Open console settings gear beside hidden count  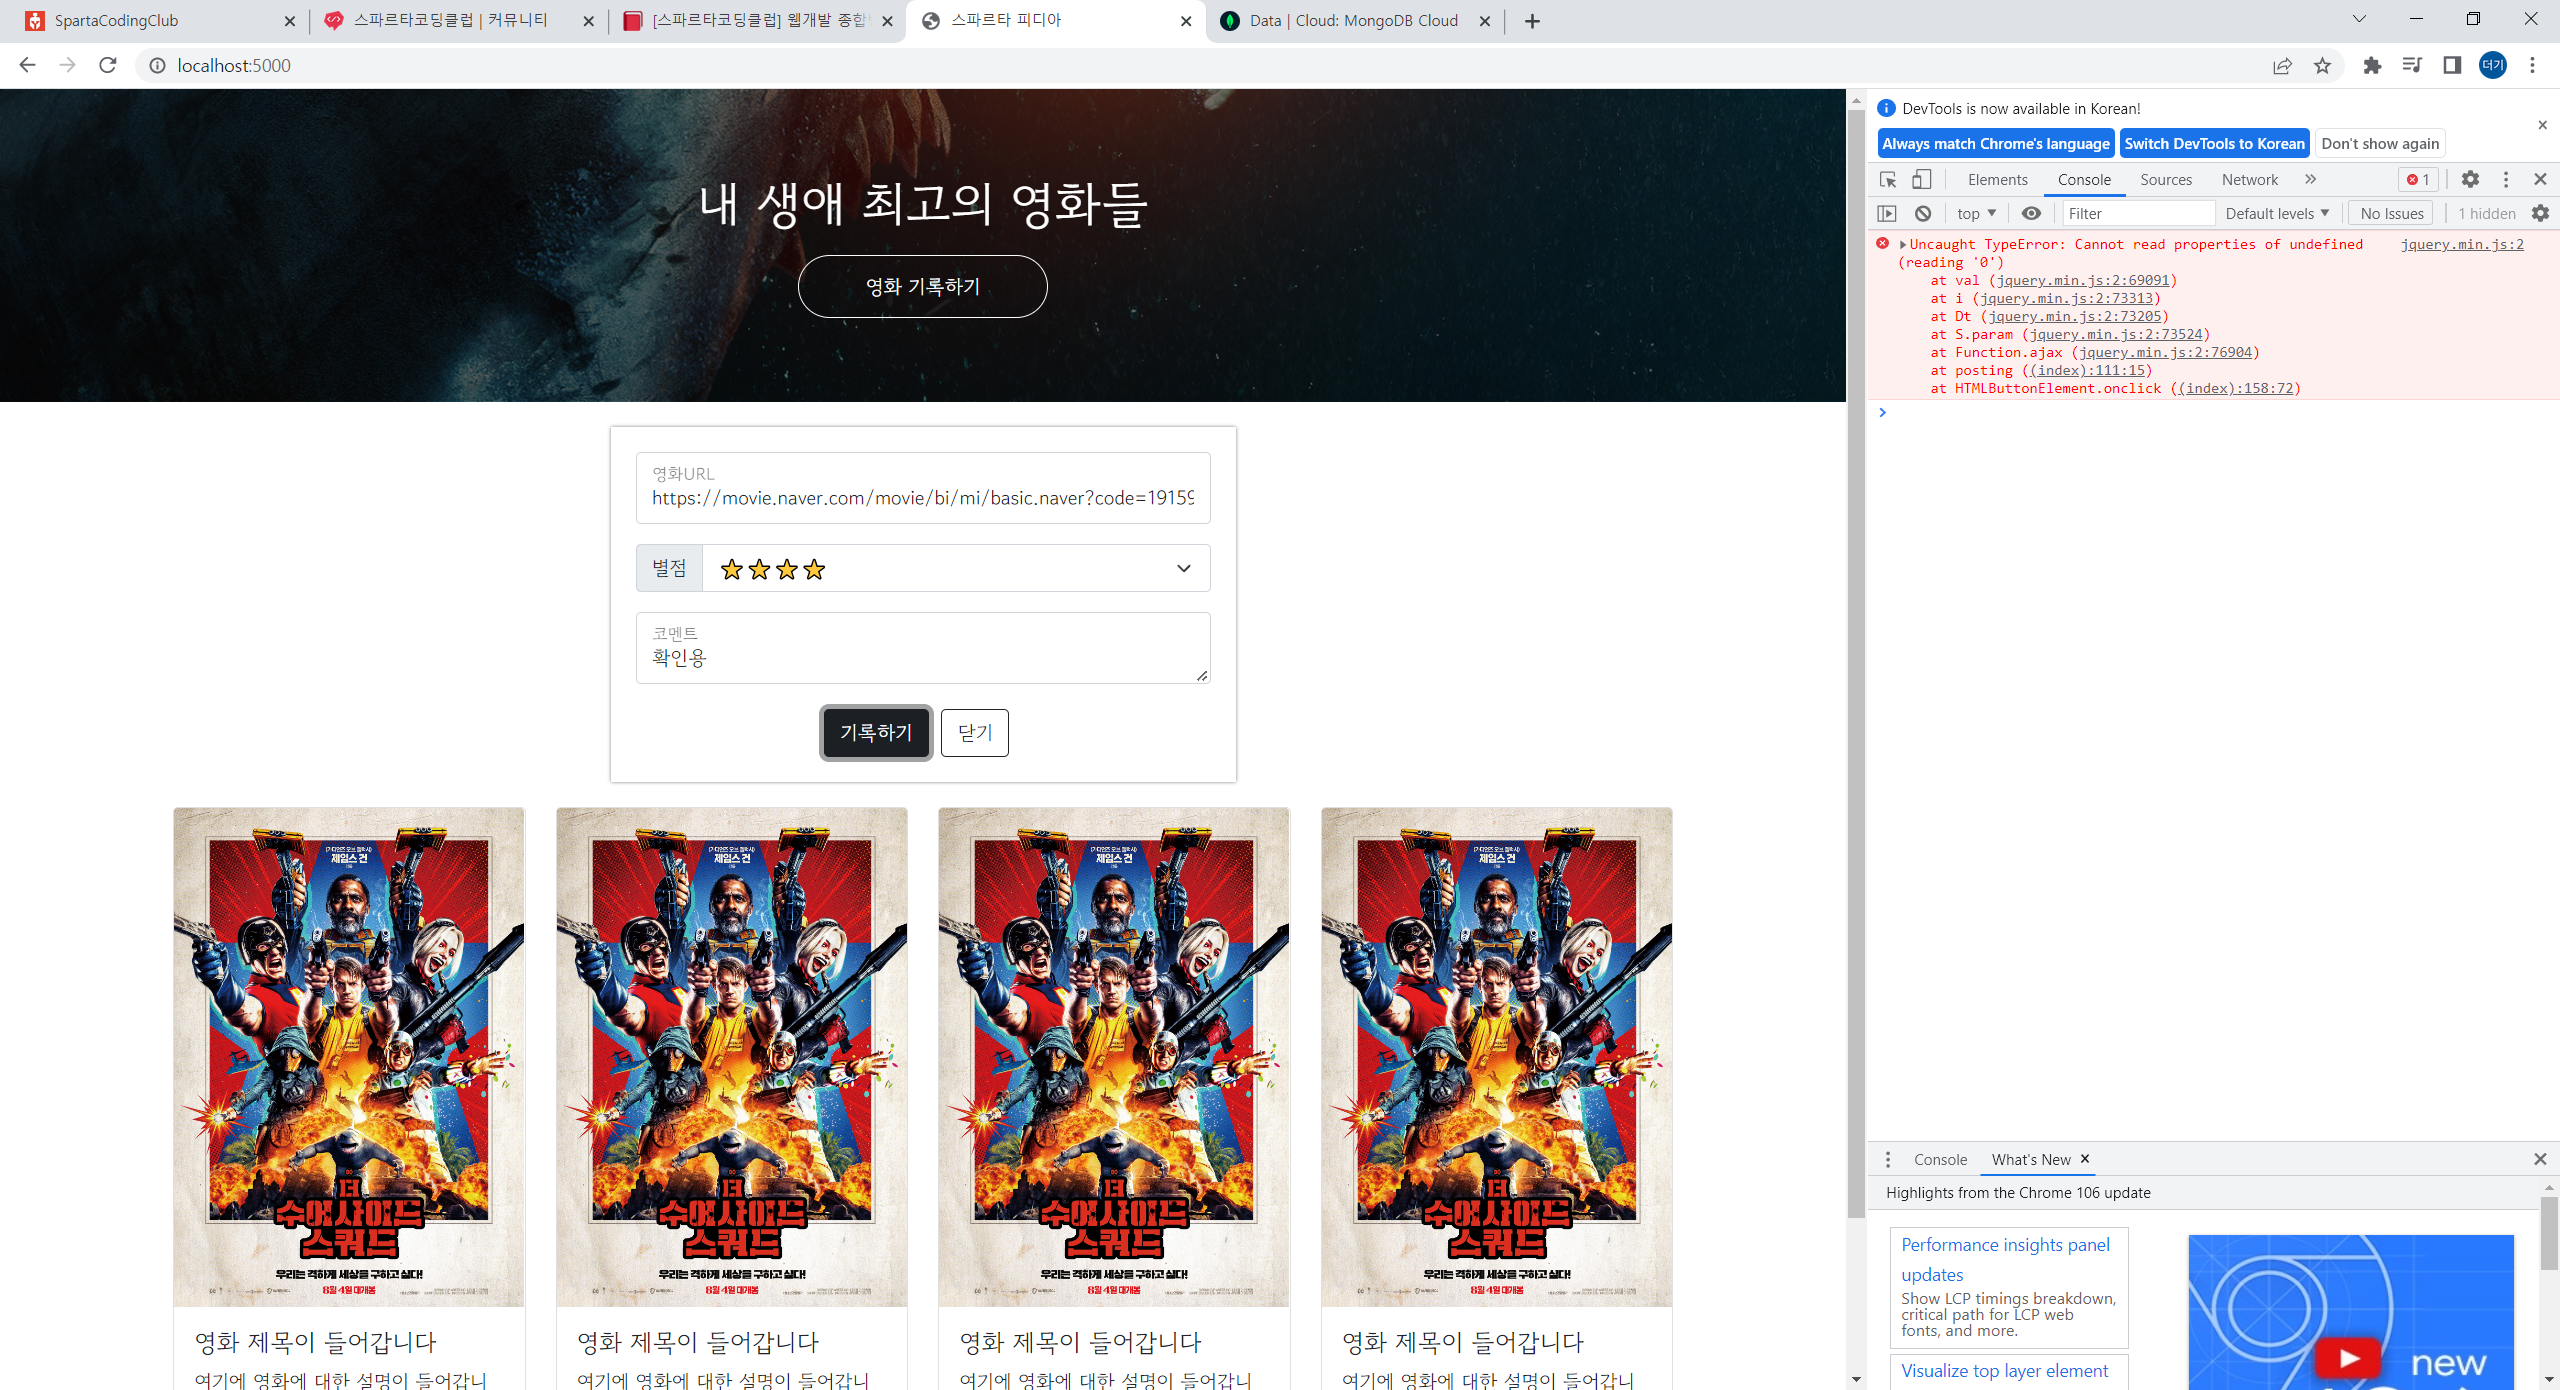coord(2540,213)
